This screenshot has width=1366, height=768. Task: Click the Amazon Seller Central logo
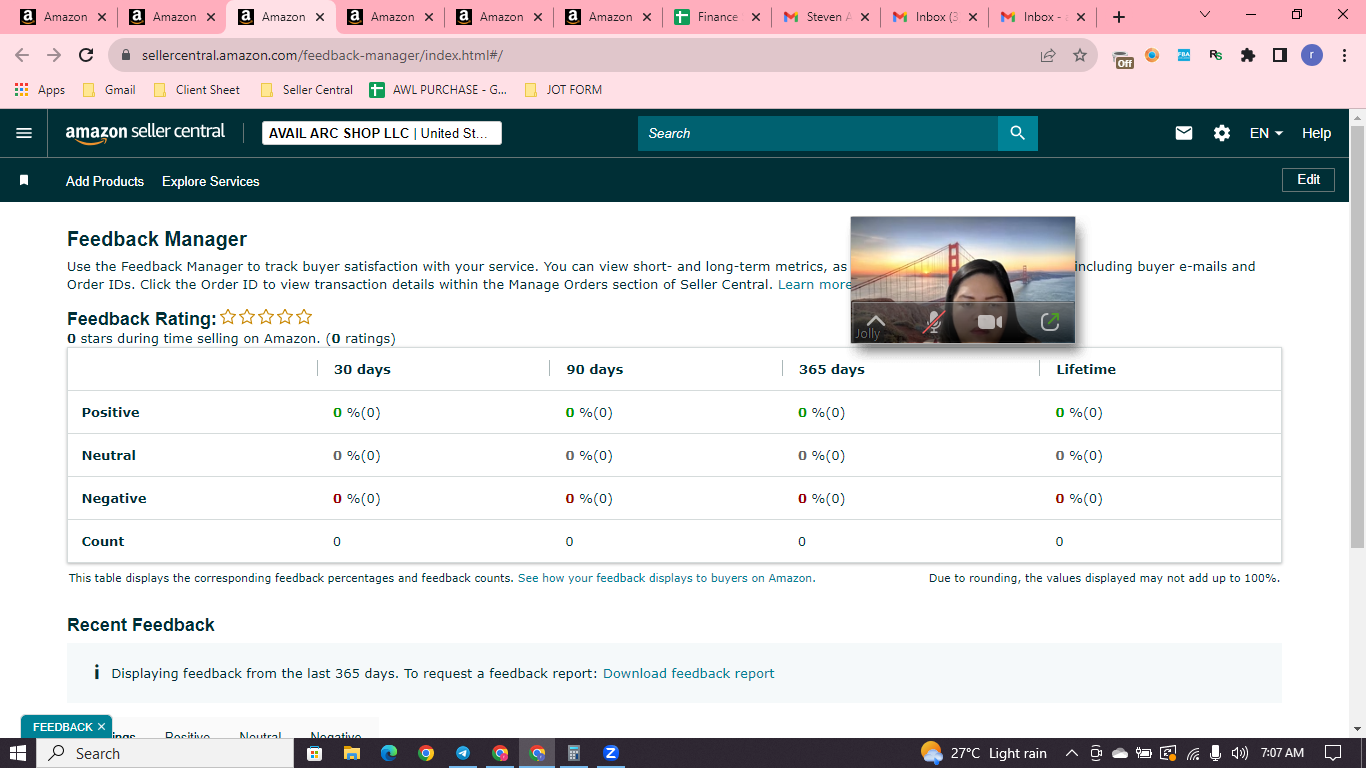click(145, 133)
